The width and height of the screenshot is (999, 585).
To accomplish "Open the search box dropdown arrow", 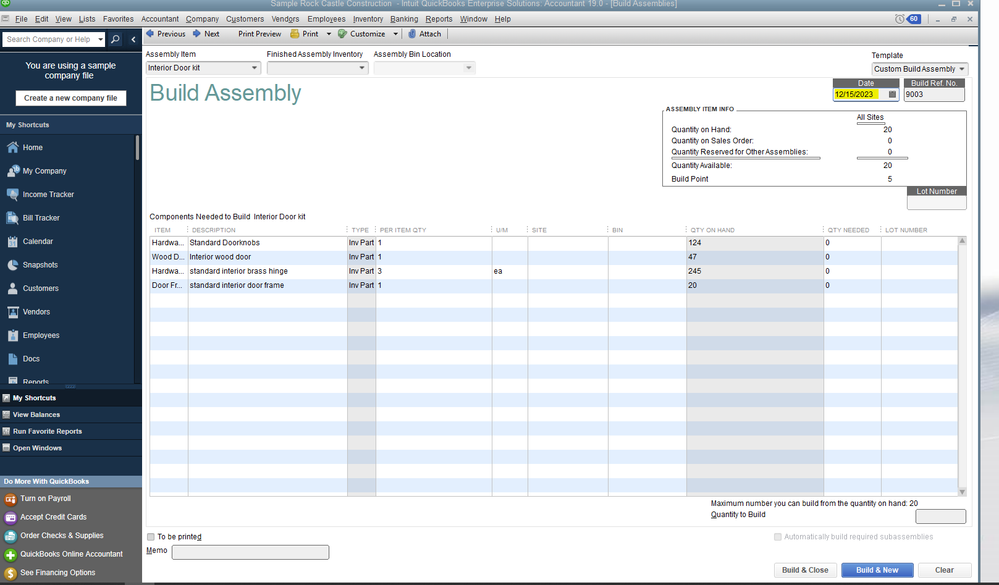I will click(x=101, y=40).
